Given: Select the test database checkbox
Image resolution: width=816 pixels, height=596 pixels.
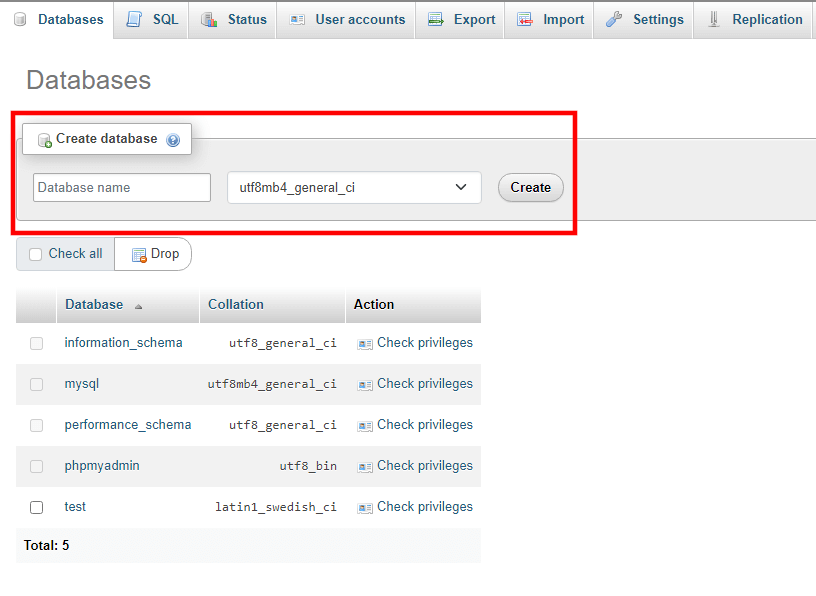Looking at the screenshot, I should pos(36,508).
